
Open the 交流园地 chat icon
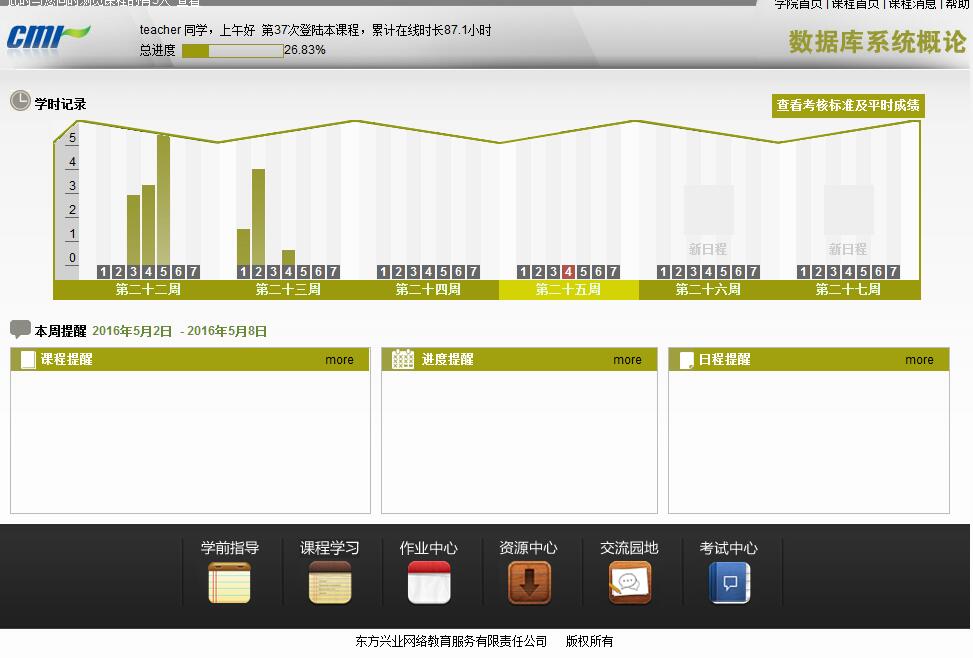[629, 582]
